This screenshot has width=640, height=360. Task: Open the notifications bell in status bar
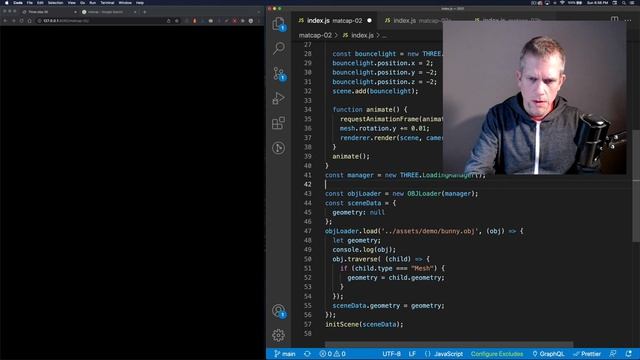[x=629, y=354]
